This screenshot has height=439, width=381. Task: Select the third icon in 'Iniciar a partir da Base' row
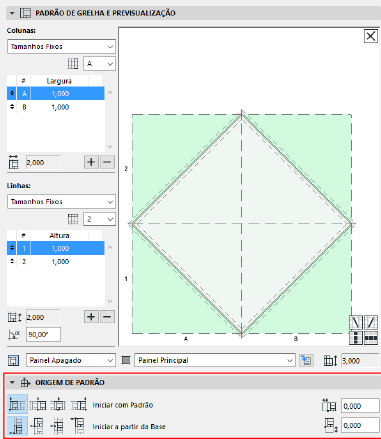(57, 426)
